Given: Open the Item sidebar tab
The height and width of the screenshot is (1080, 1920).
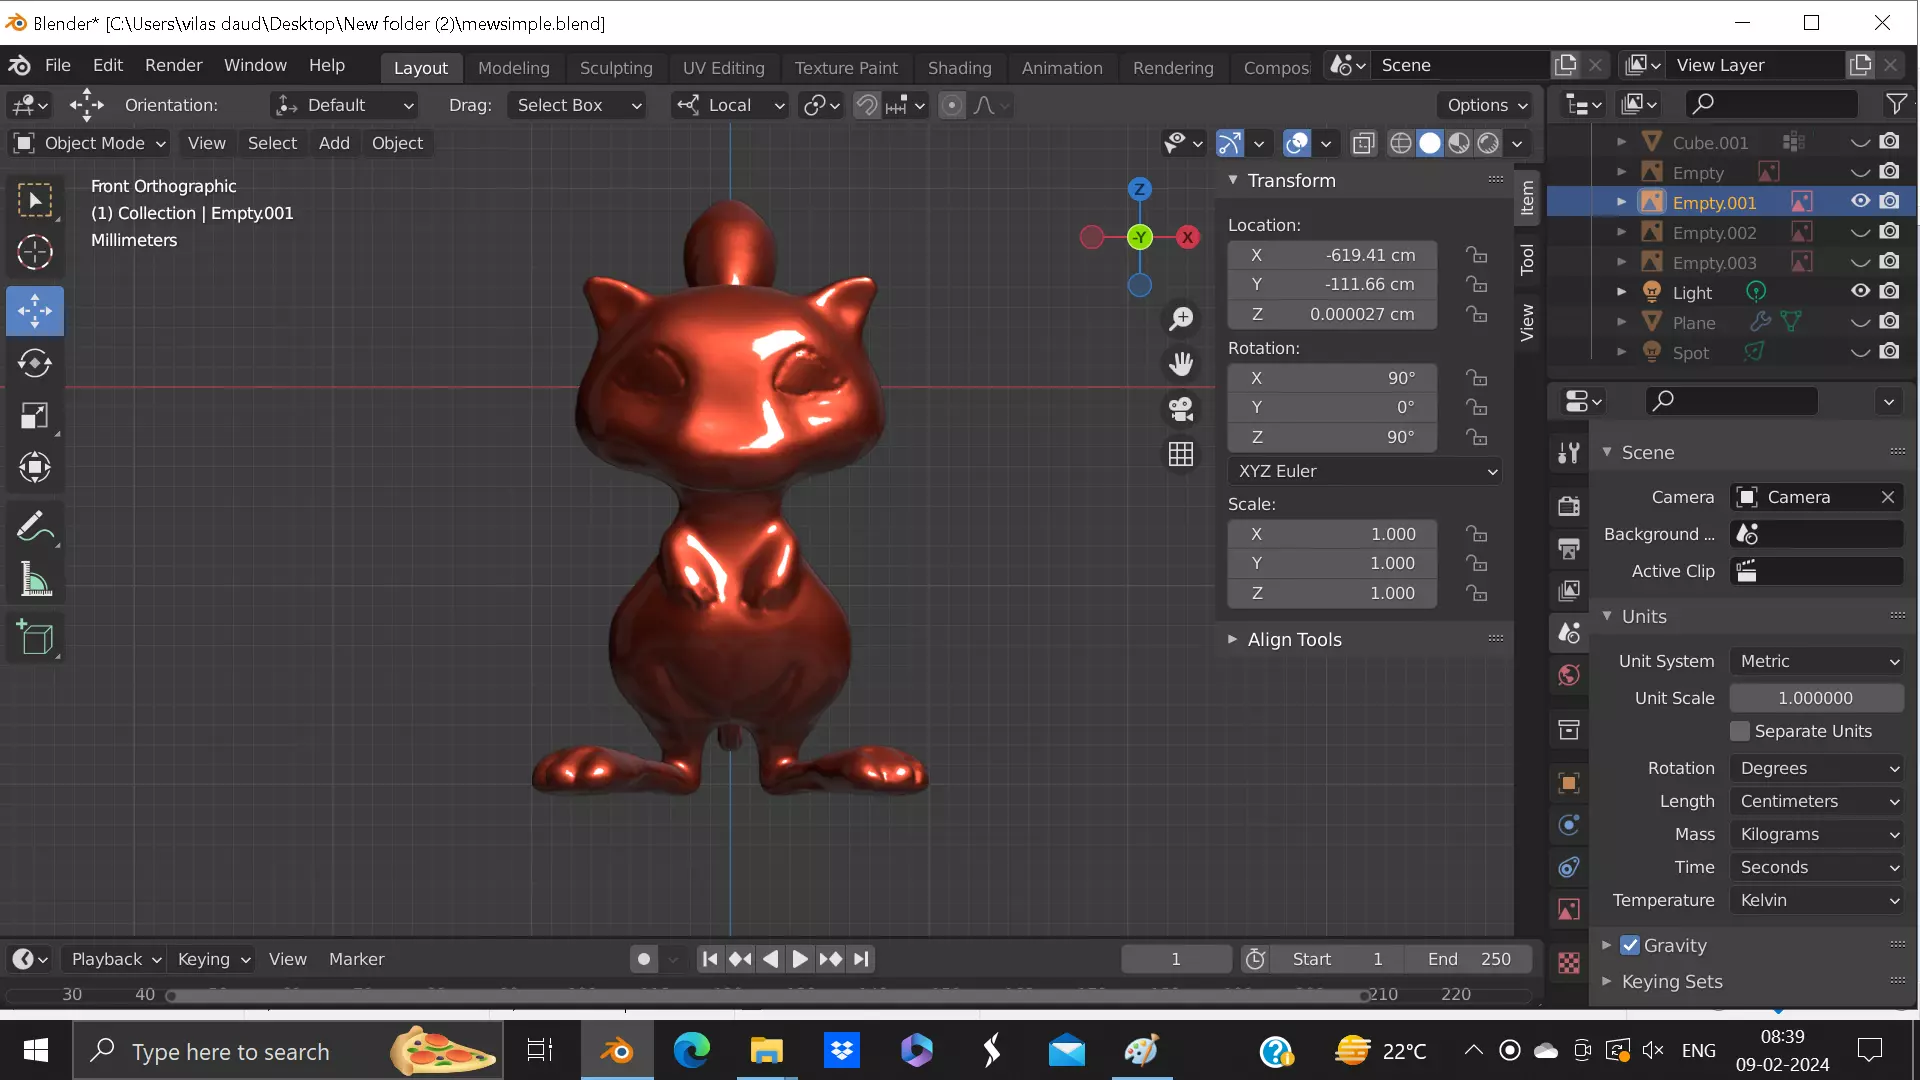Looking at the screenshot, I should (x=1527, y=198).
